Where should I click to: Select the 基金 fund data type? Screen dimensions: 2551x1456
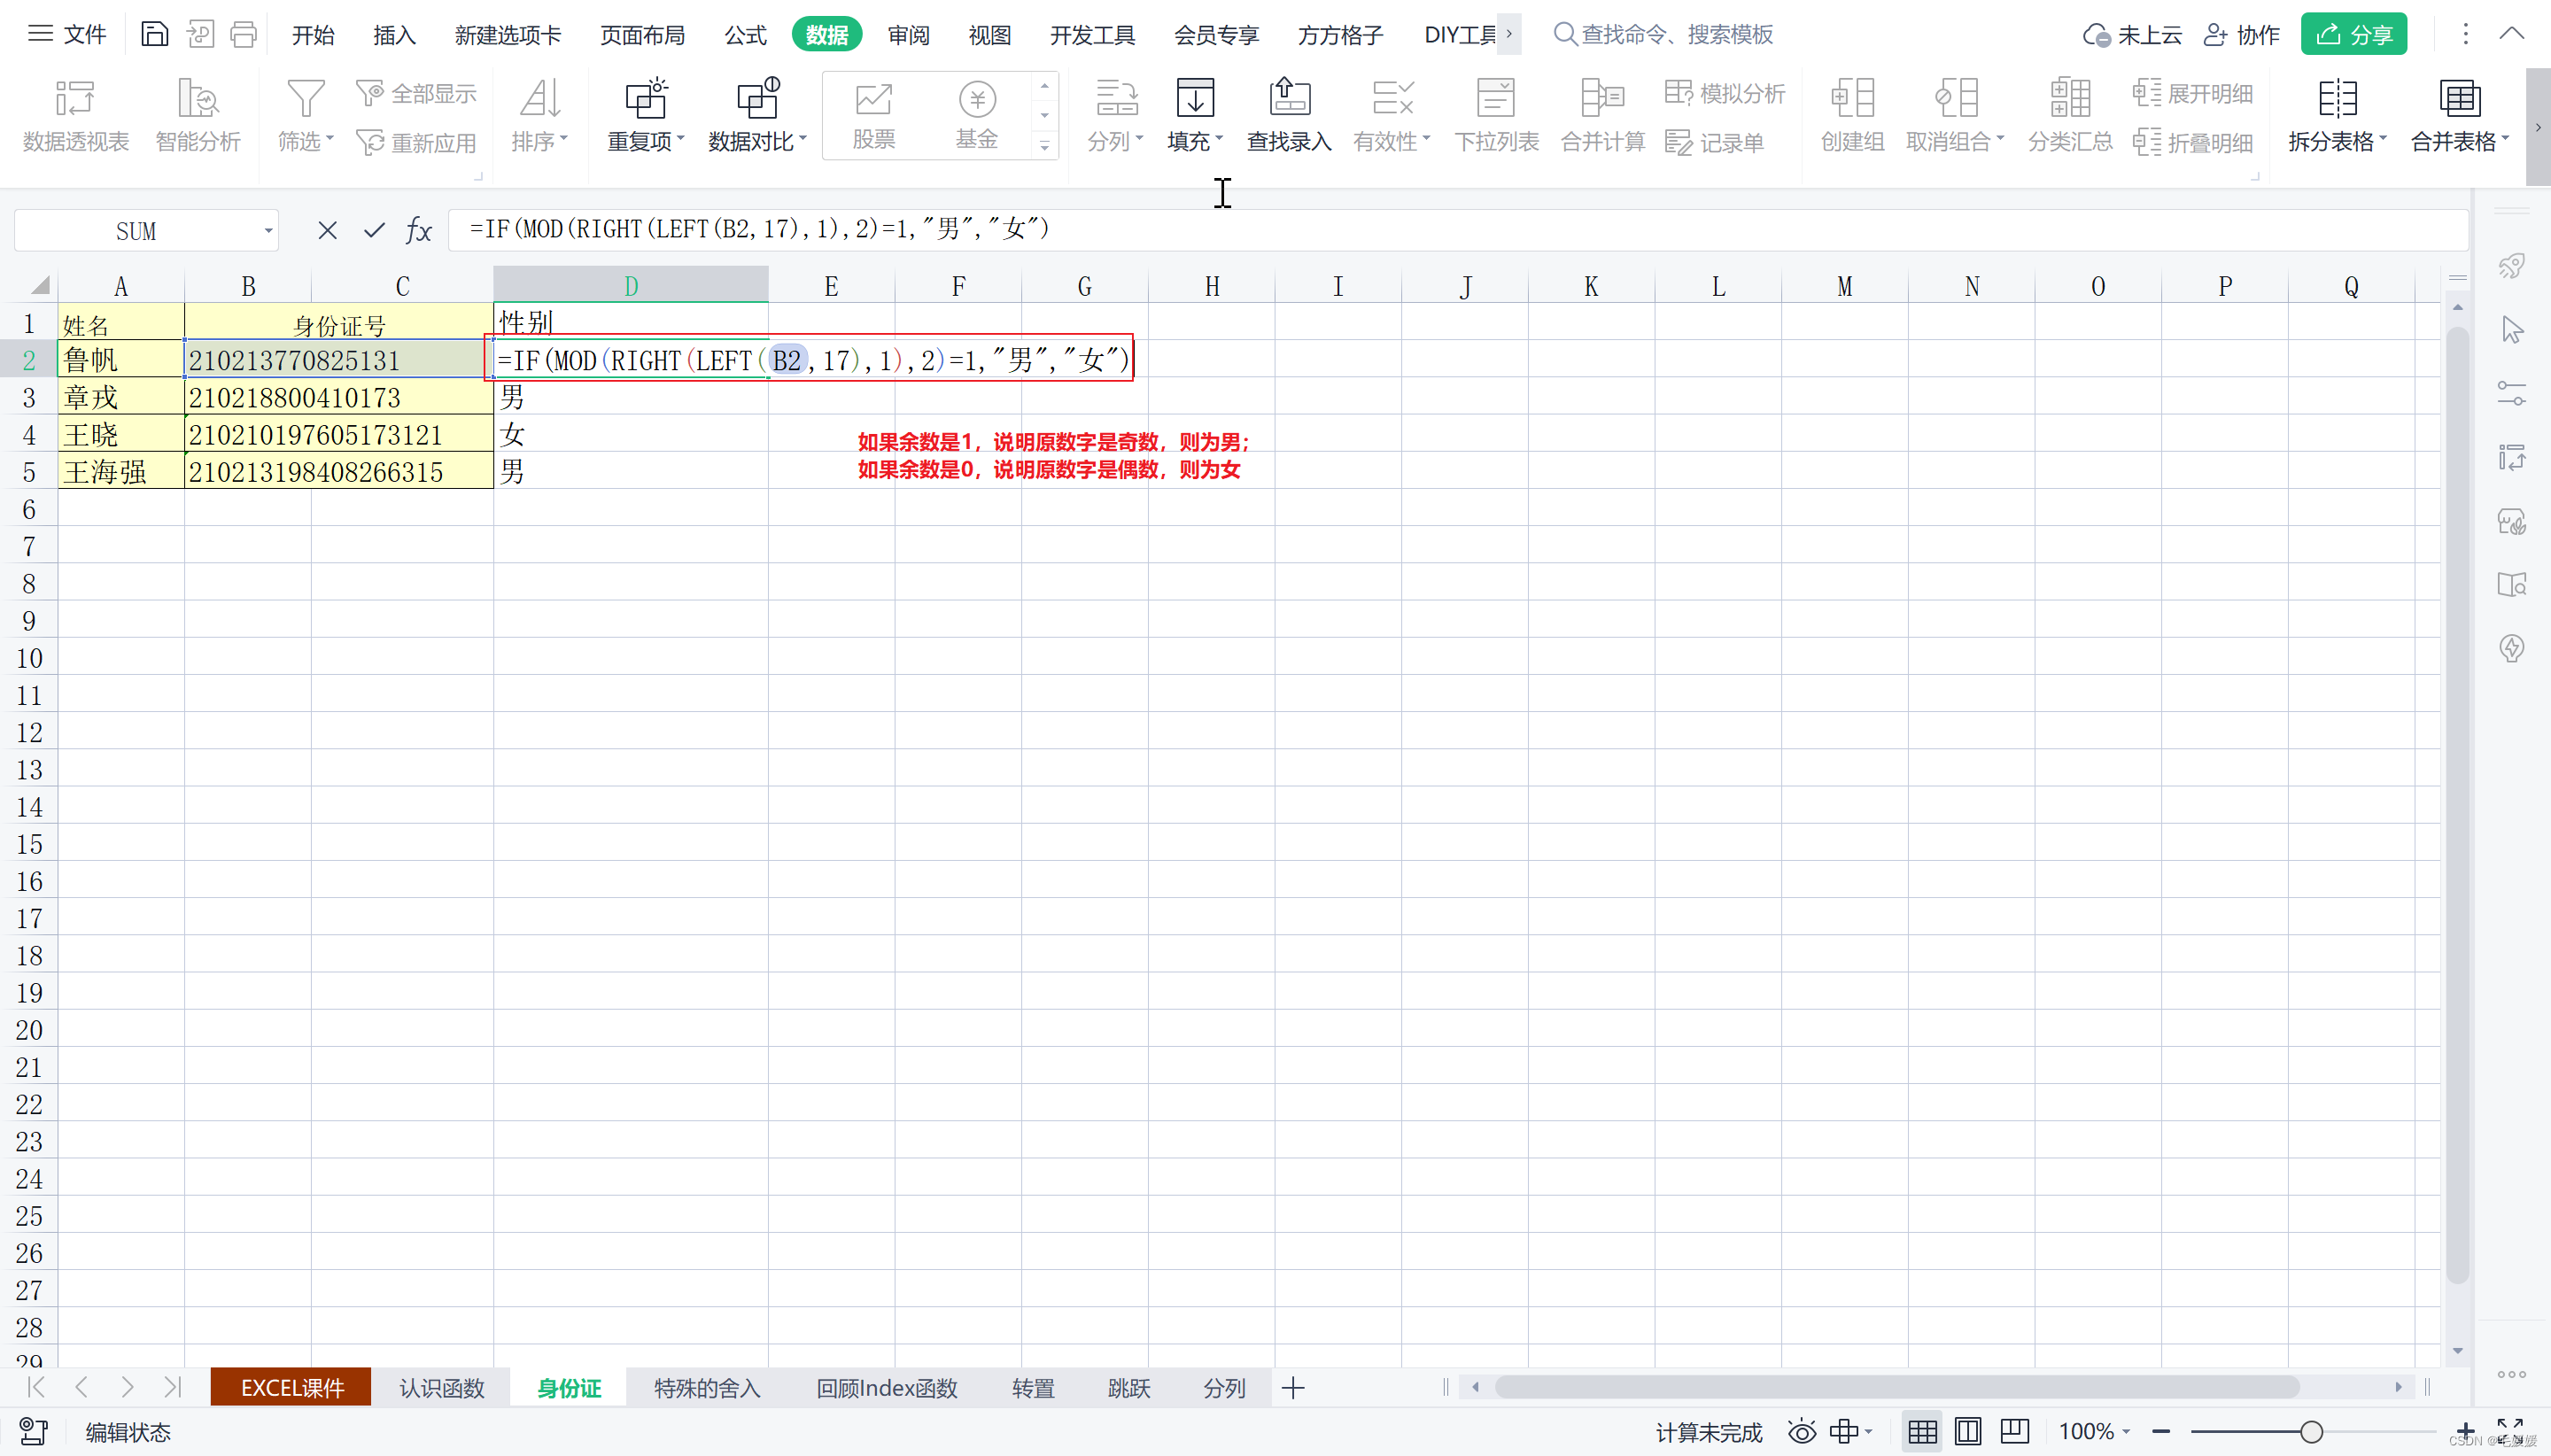click(977, 116)
